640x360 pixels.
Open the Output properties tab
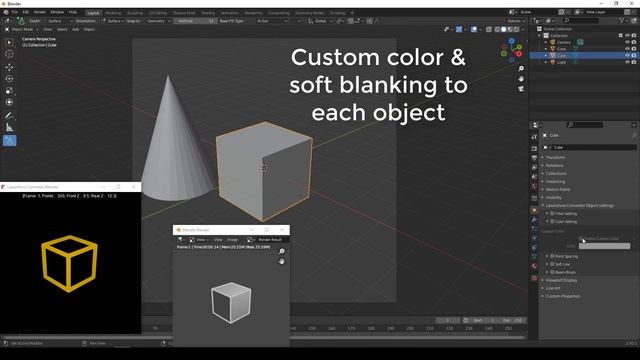(x=534, y=158)
